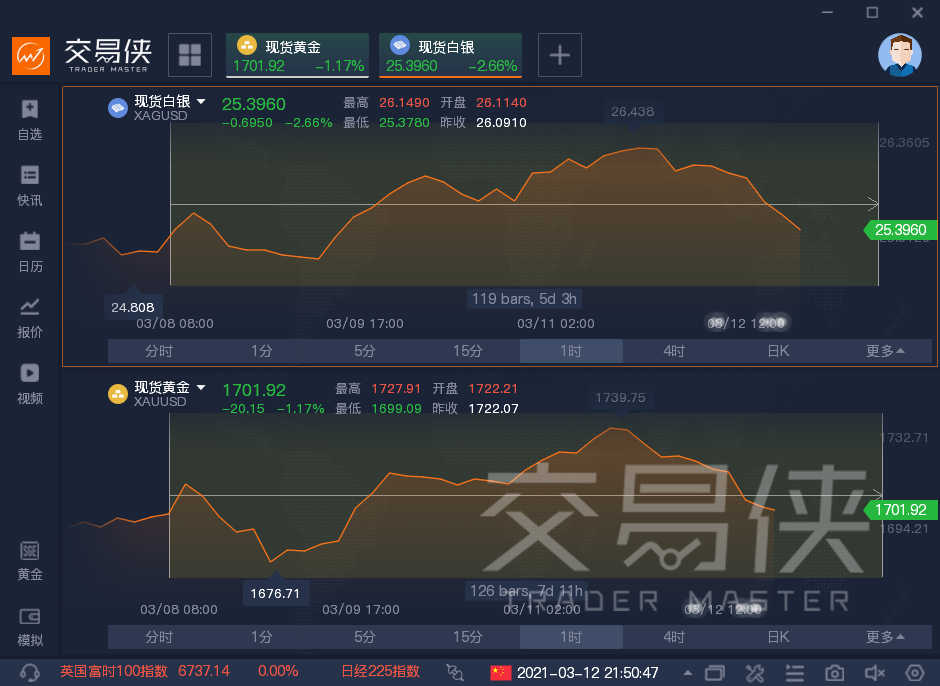Expand 更多 timeframes on gold chart
This screenshot has height=686, width=940.
(885, 637)
